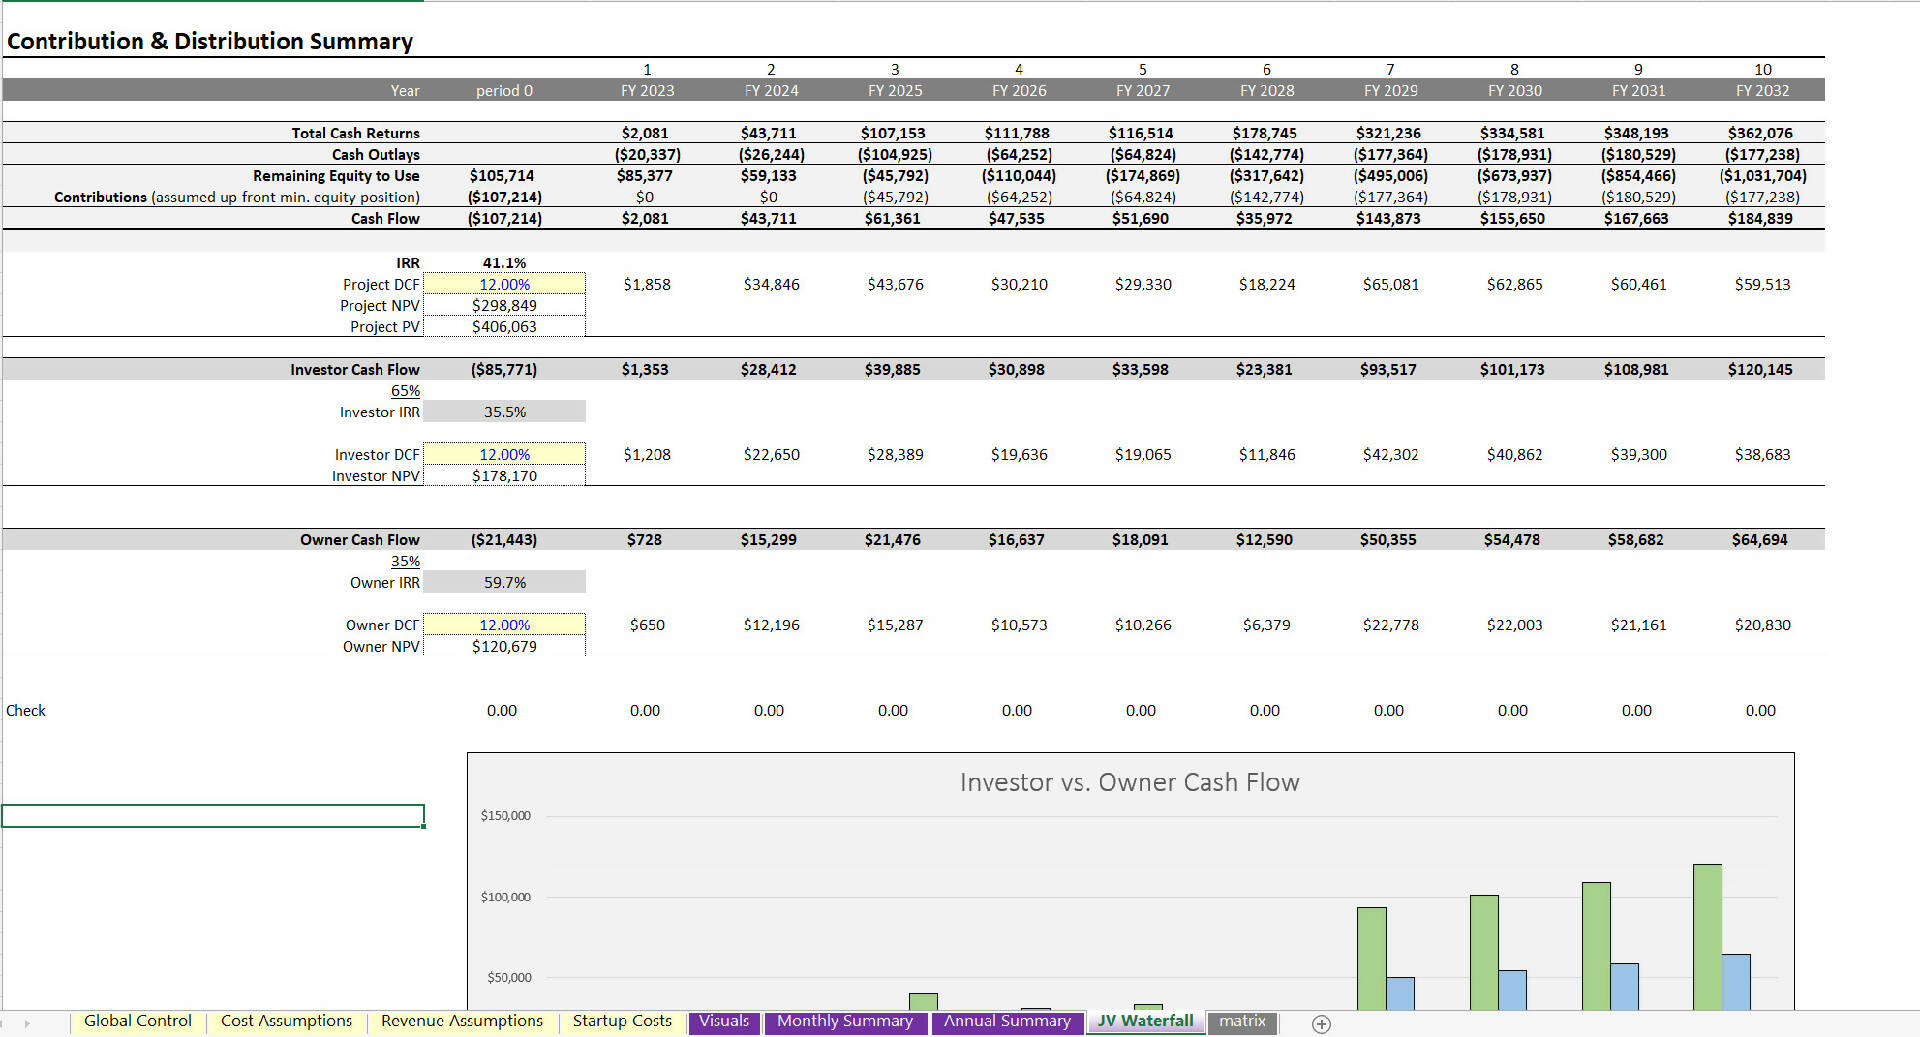
Task: Select Total Cash Returns row label
Action: point(355,133)
